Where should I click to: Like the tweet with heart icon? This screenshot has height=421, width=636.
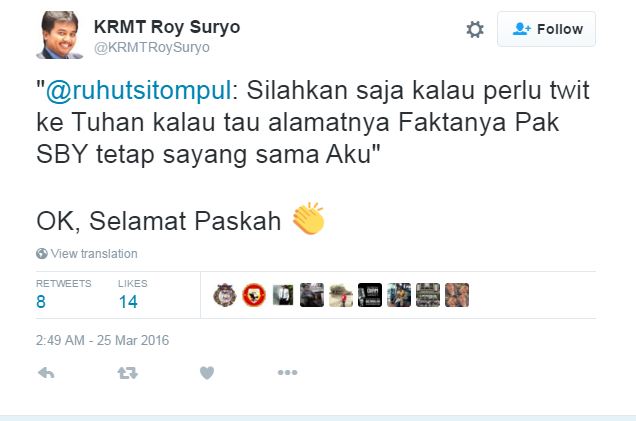click(207, 373)
